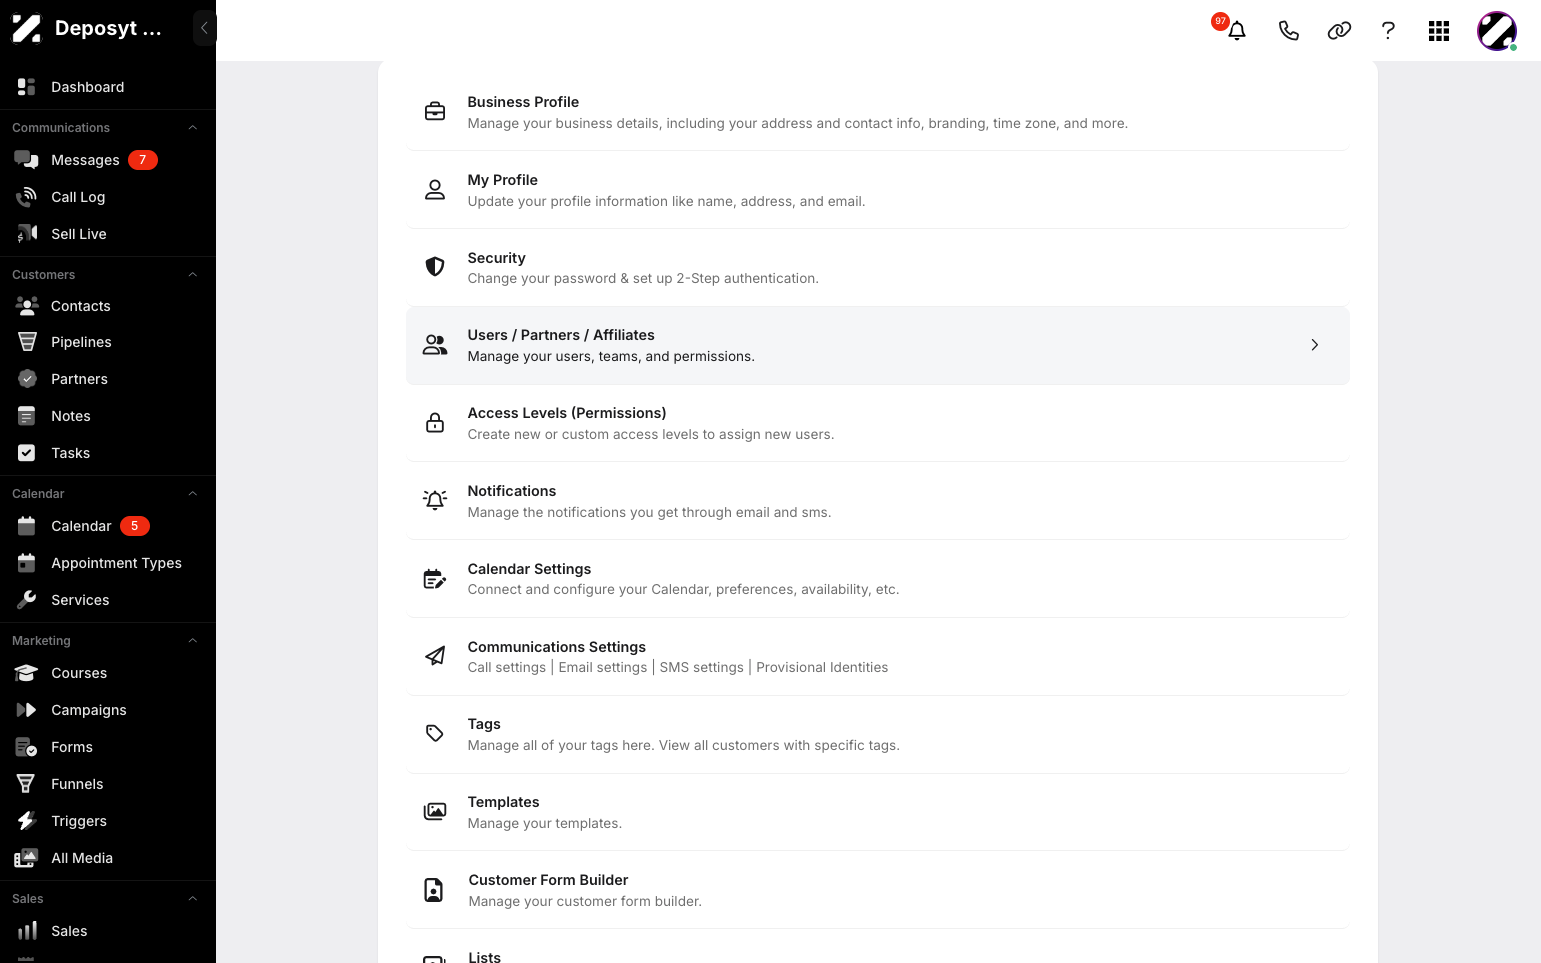1541x963 pixels.
Task: Open the notifications bell icon
Action: tap(1237, 30)
